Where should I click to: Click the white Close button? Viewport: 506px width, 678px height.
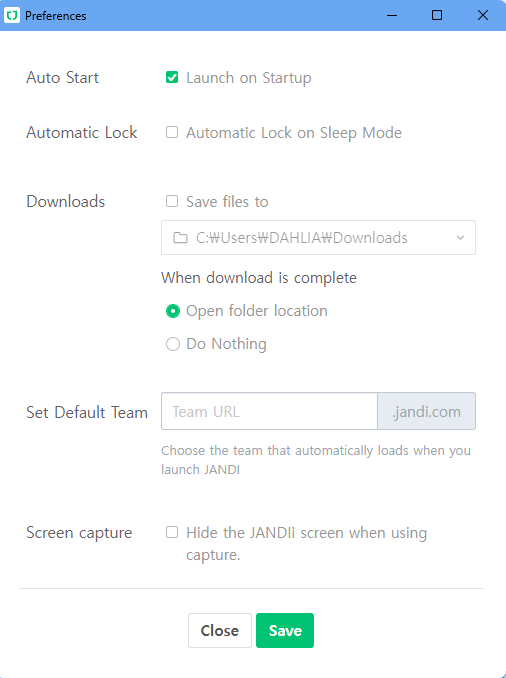click(x=220, y=630)
